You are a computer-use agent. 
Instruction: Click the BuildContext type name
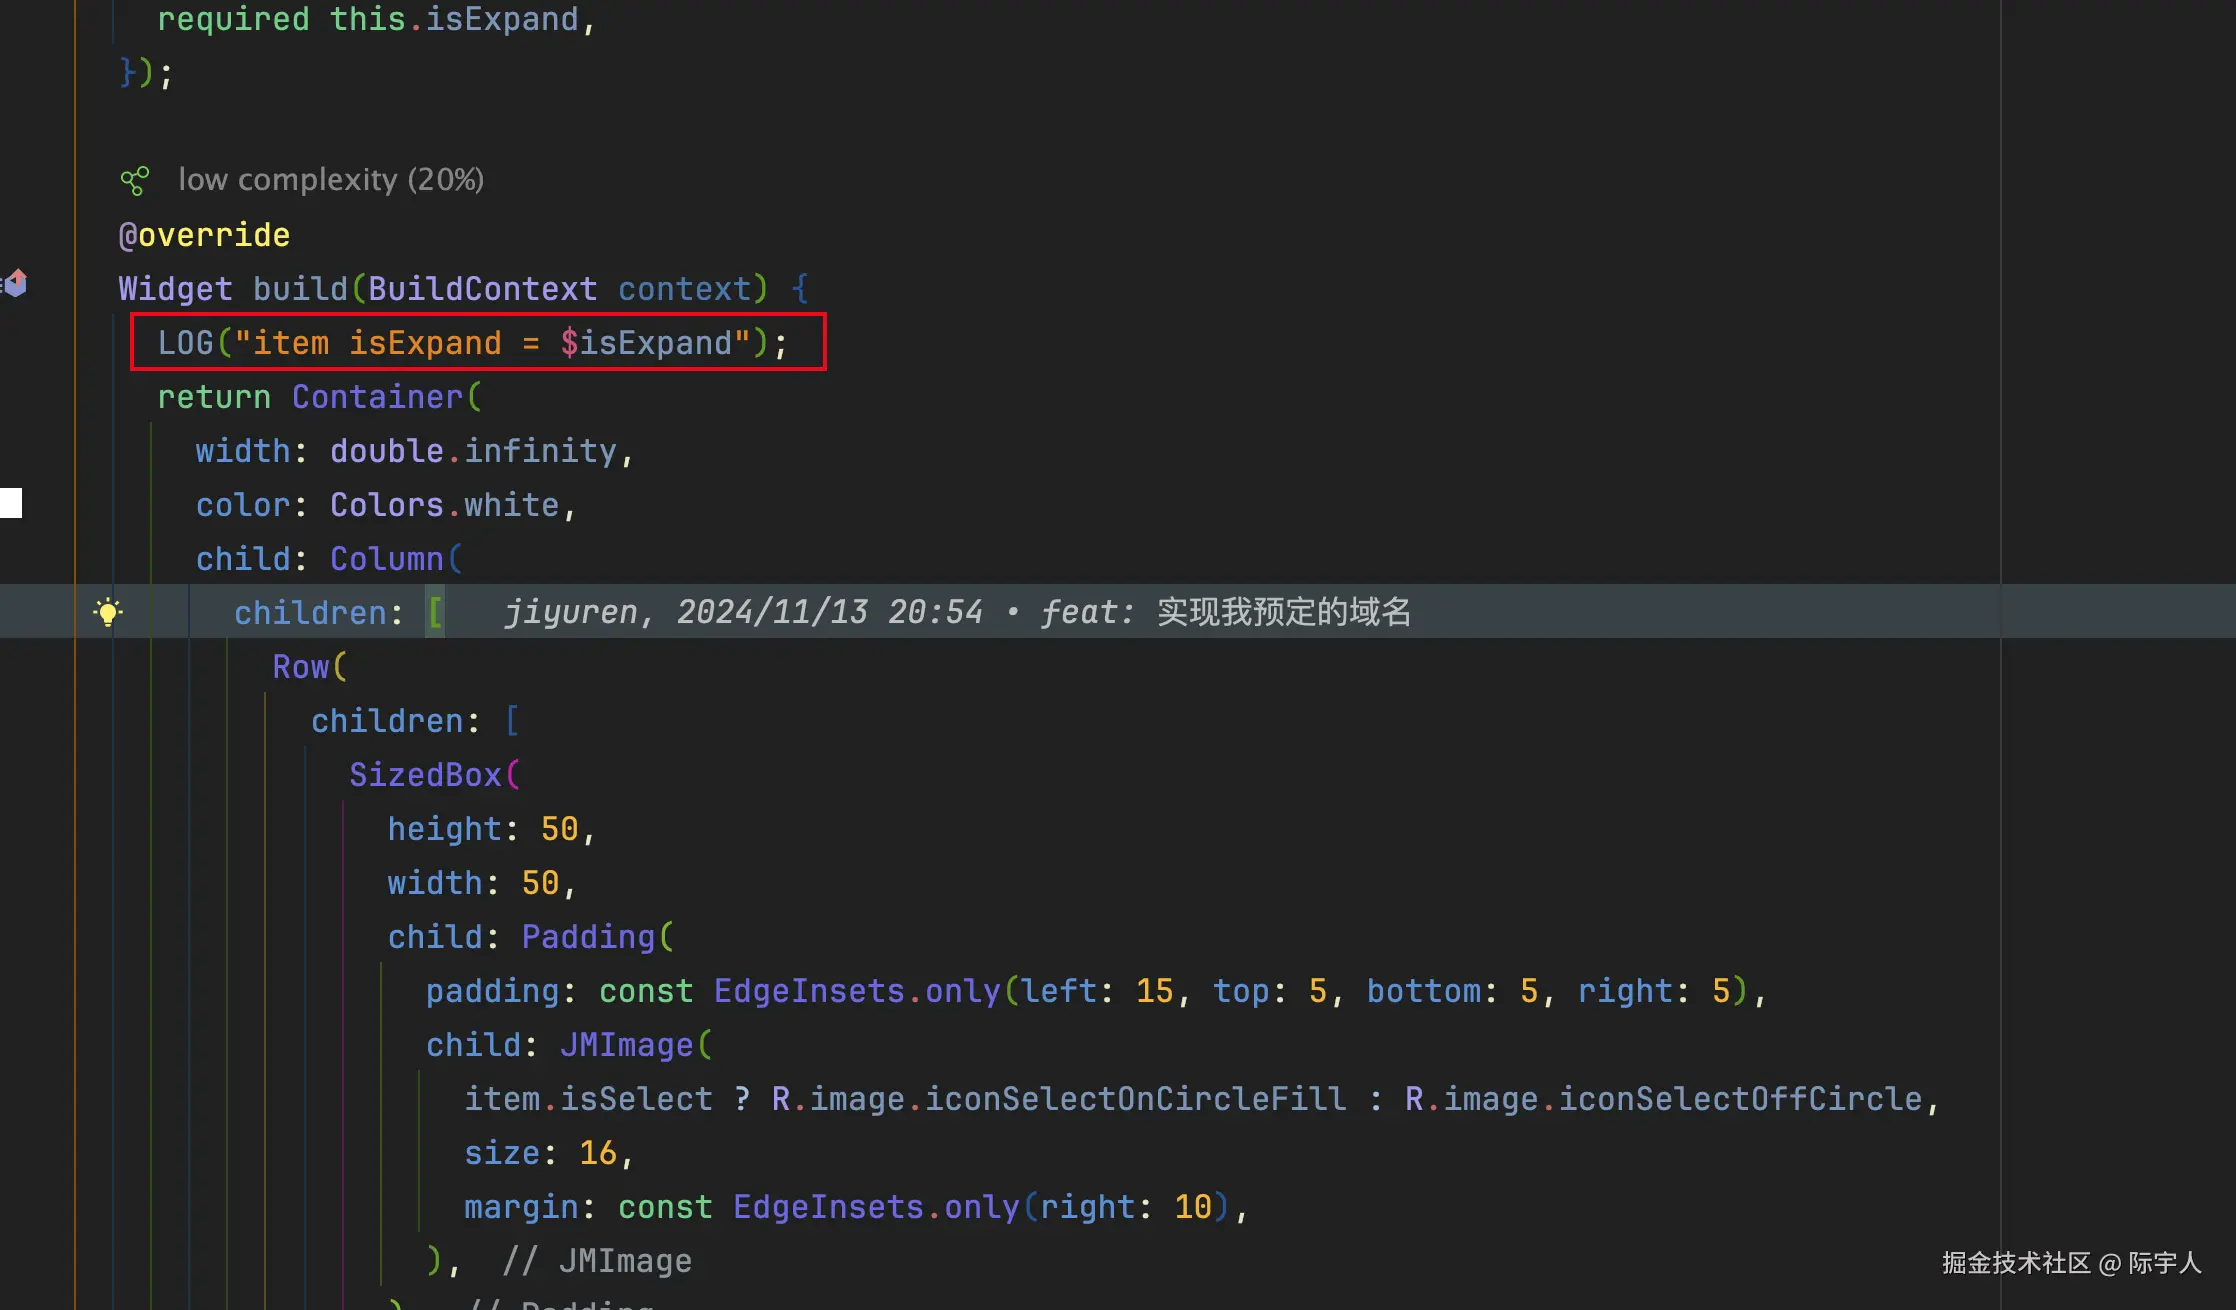tap(482, 289)
